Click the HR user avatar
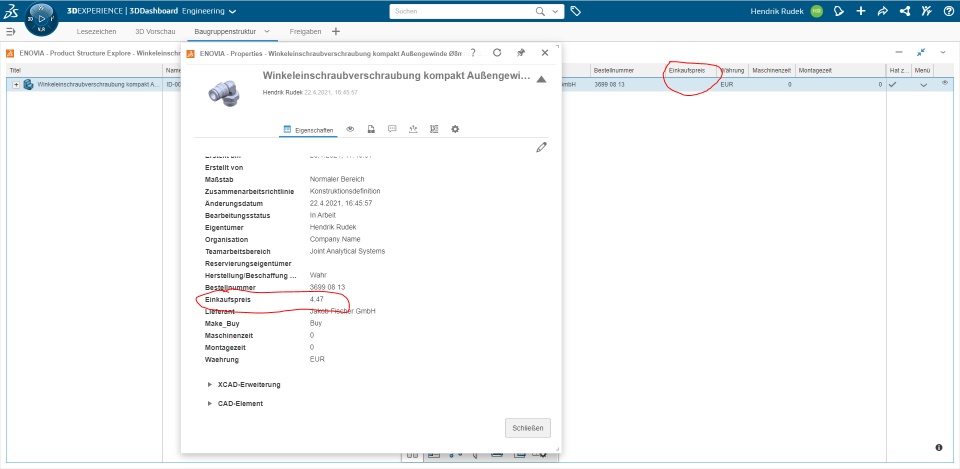The image size is (960, 469). pos(816,11)
